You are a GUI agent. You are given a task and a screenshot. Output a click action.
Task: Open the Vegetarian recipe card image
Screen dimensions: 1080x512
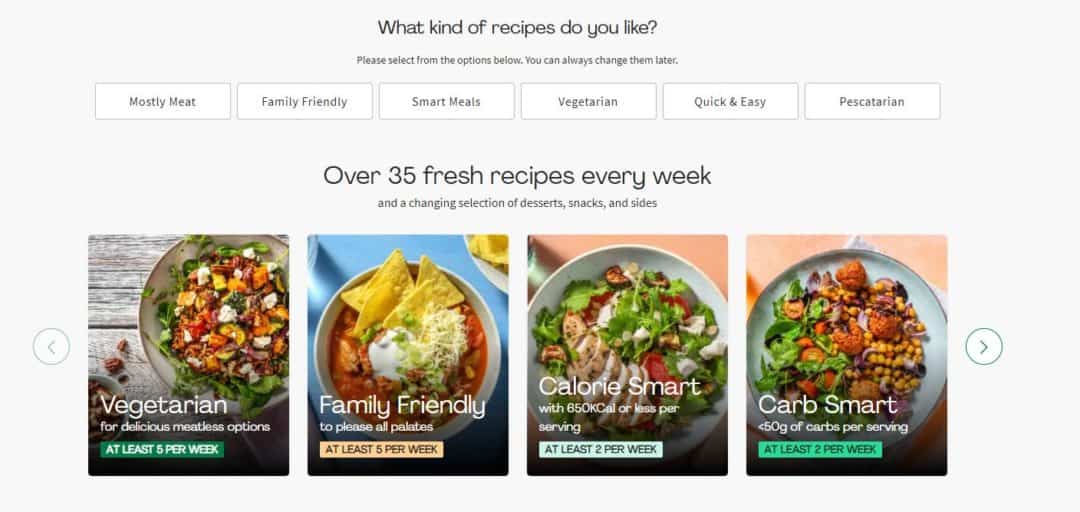189,355
